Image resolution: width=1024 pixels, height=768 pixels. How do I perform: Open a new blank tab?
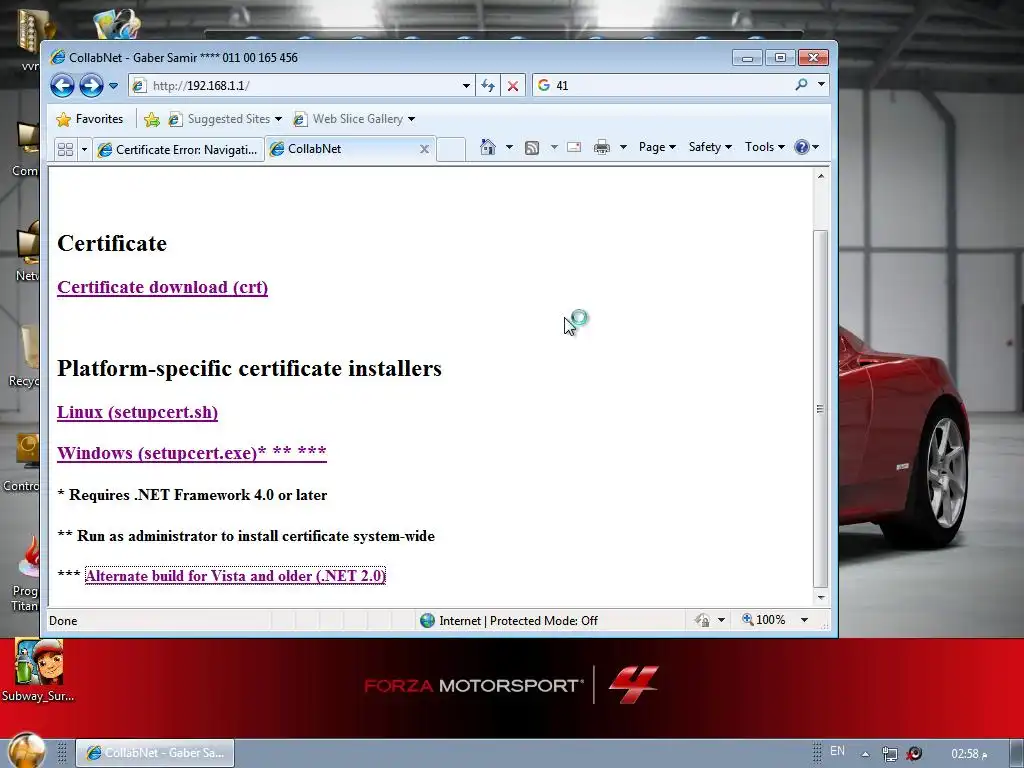(x=451, y=149)
